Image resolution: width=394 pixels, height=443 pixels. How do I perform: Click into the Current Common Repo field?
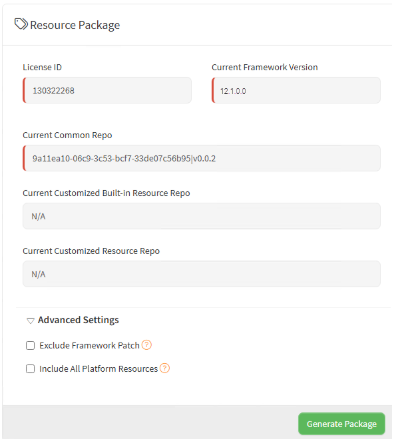(x=202, y=158)
